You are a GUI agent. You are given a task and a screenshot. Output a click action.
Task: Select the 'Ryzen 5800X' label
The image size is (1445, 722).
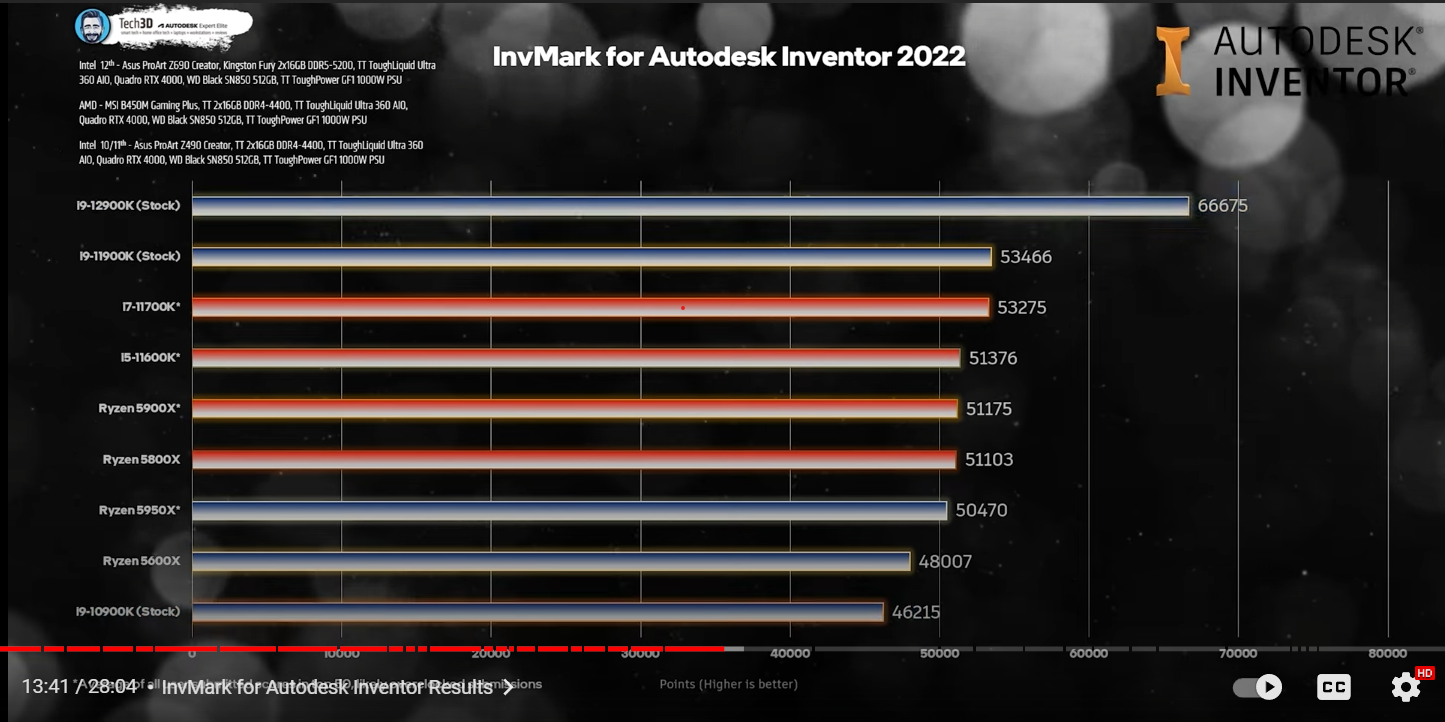pos(141,459)
